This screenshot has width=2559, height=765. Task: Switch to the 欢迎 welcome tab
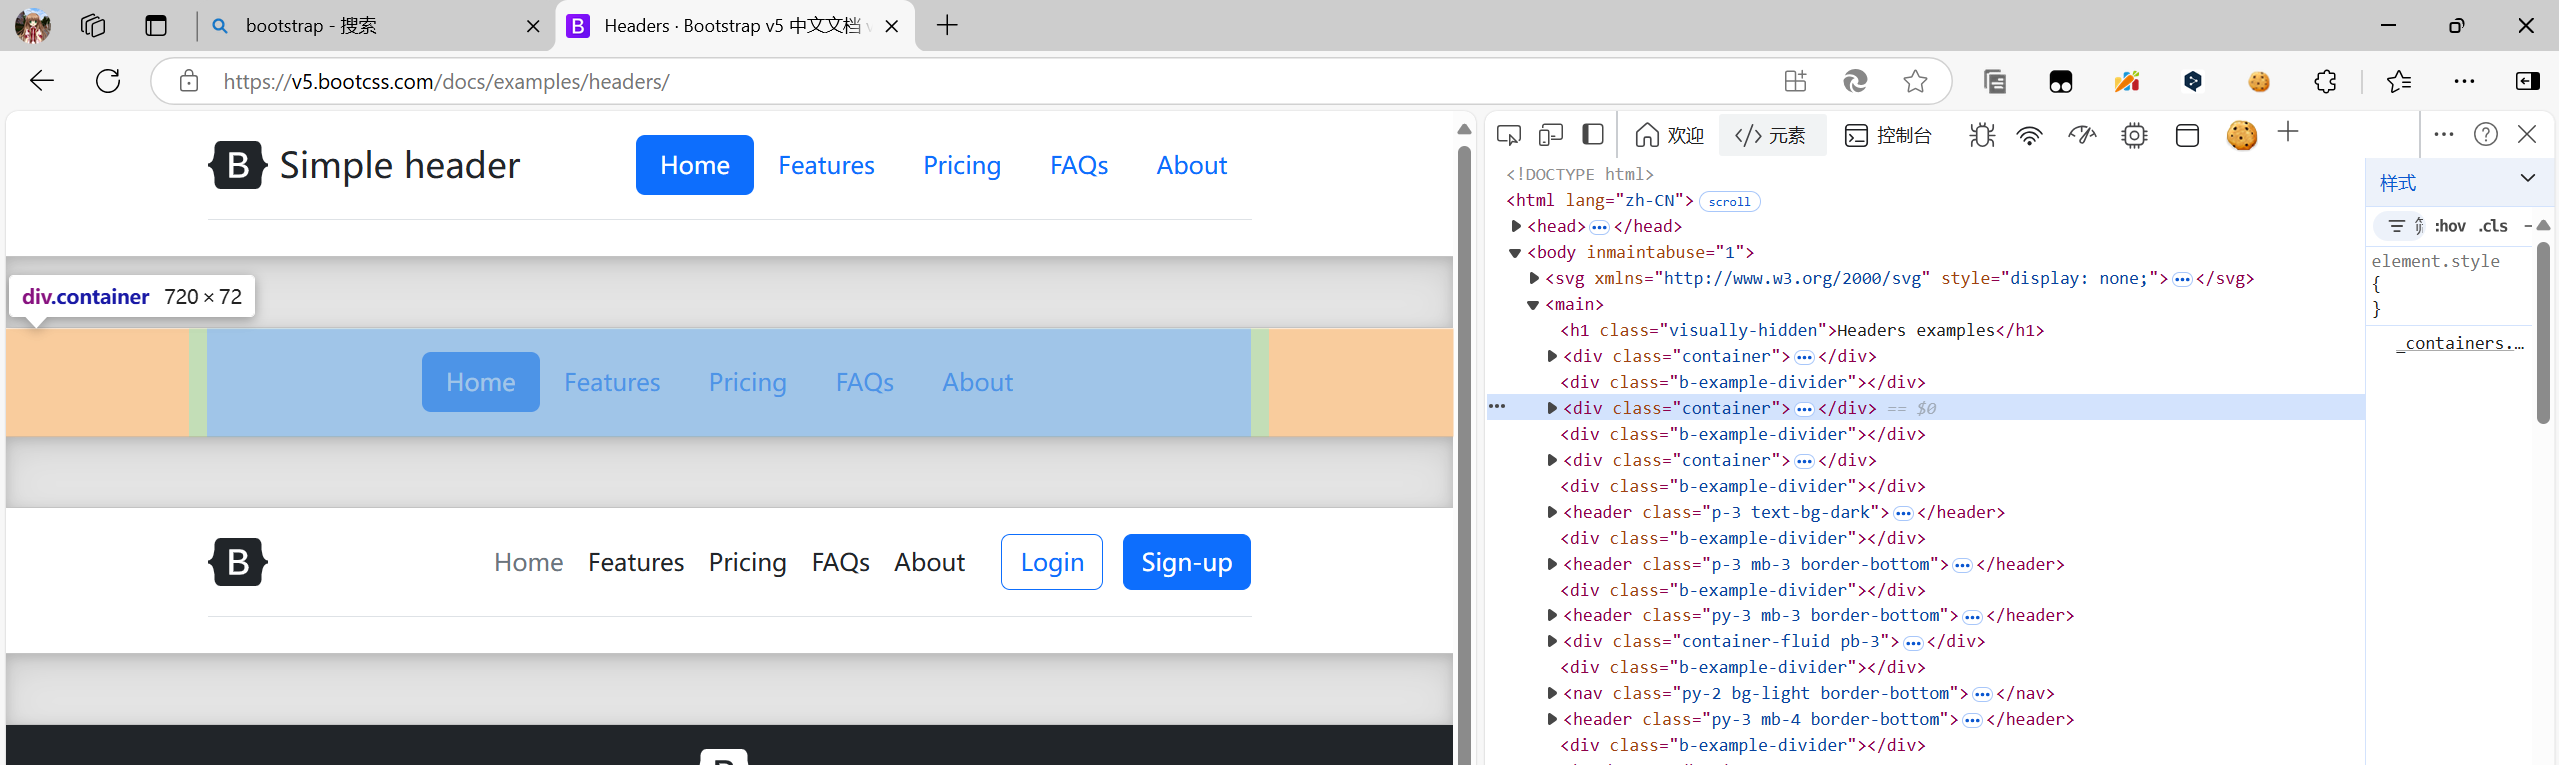1669,135
